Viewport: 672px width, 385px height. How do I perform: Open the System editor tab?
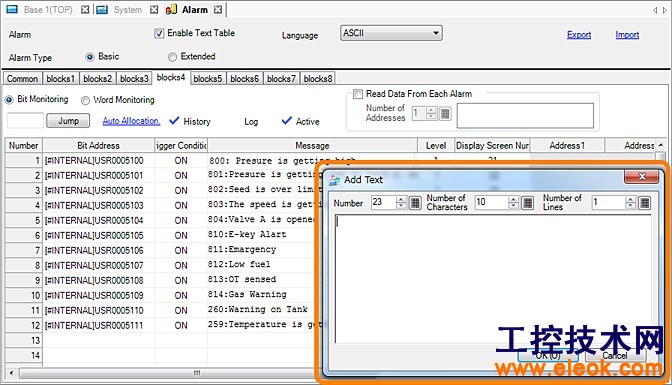(x=128, y=10)
